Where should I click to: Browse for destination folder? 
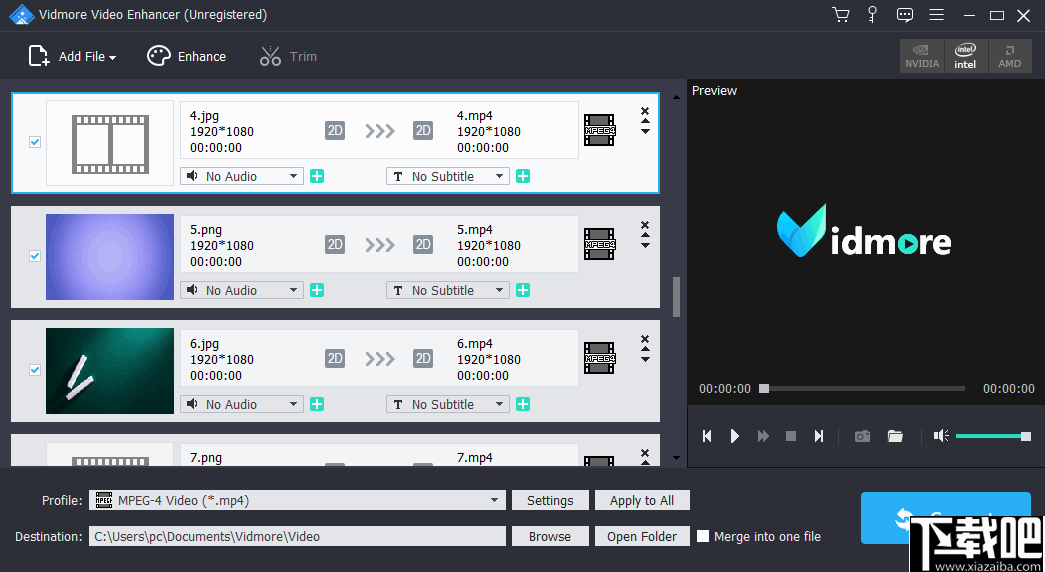click(550, 536)
